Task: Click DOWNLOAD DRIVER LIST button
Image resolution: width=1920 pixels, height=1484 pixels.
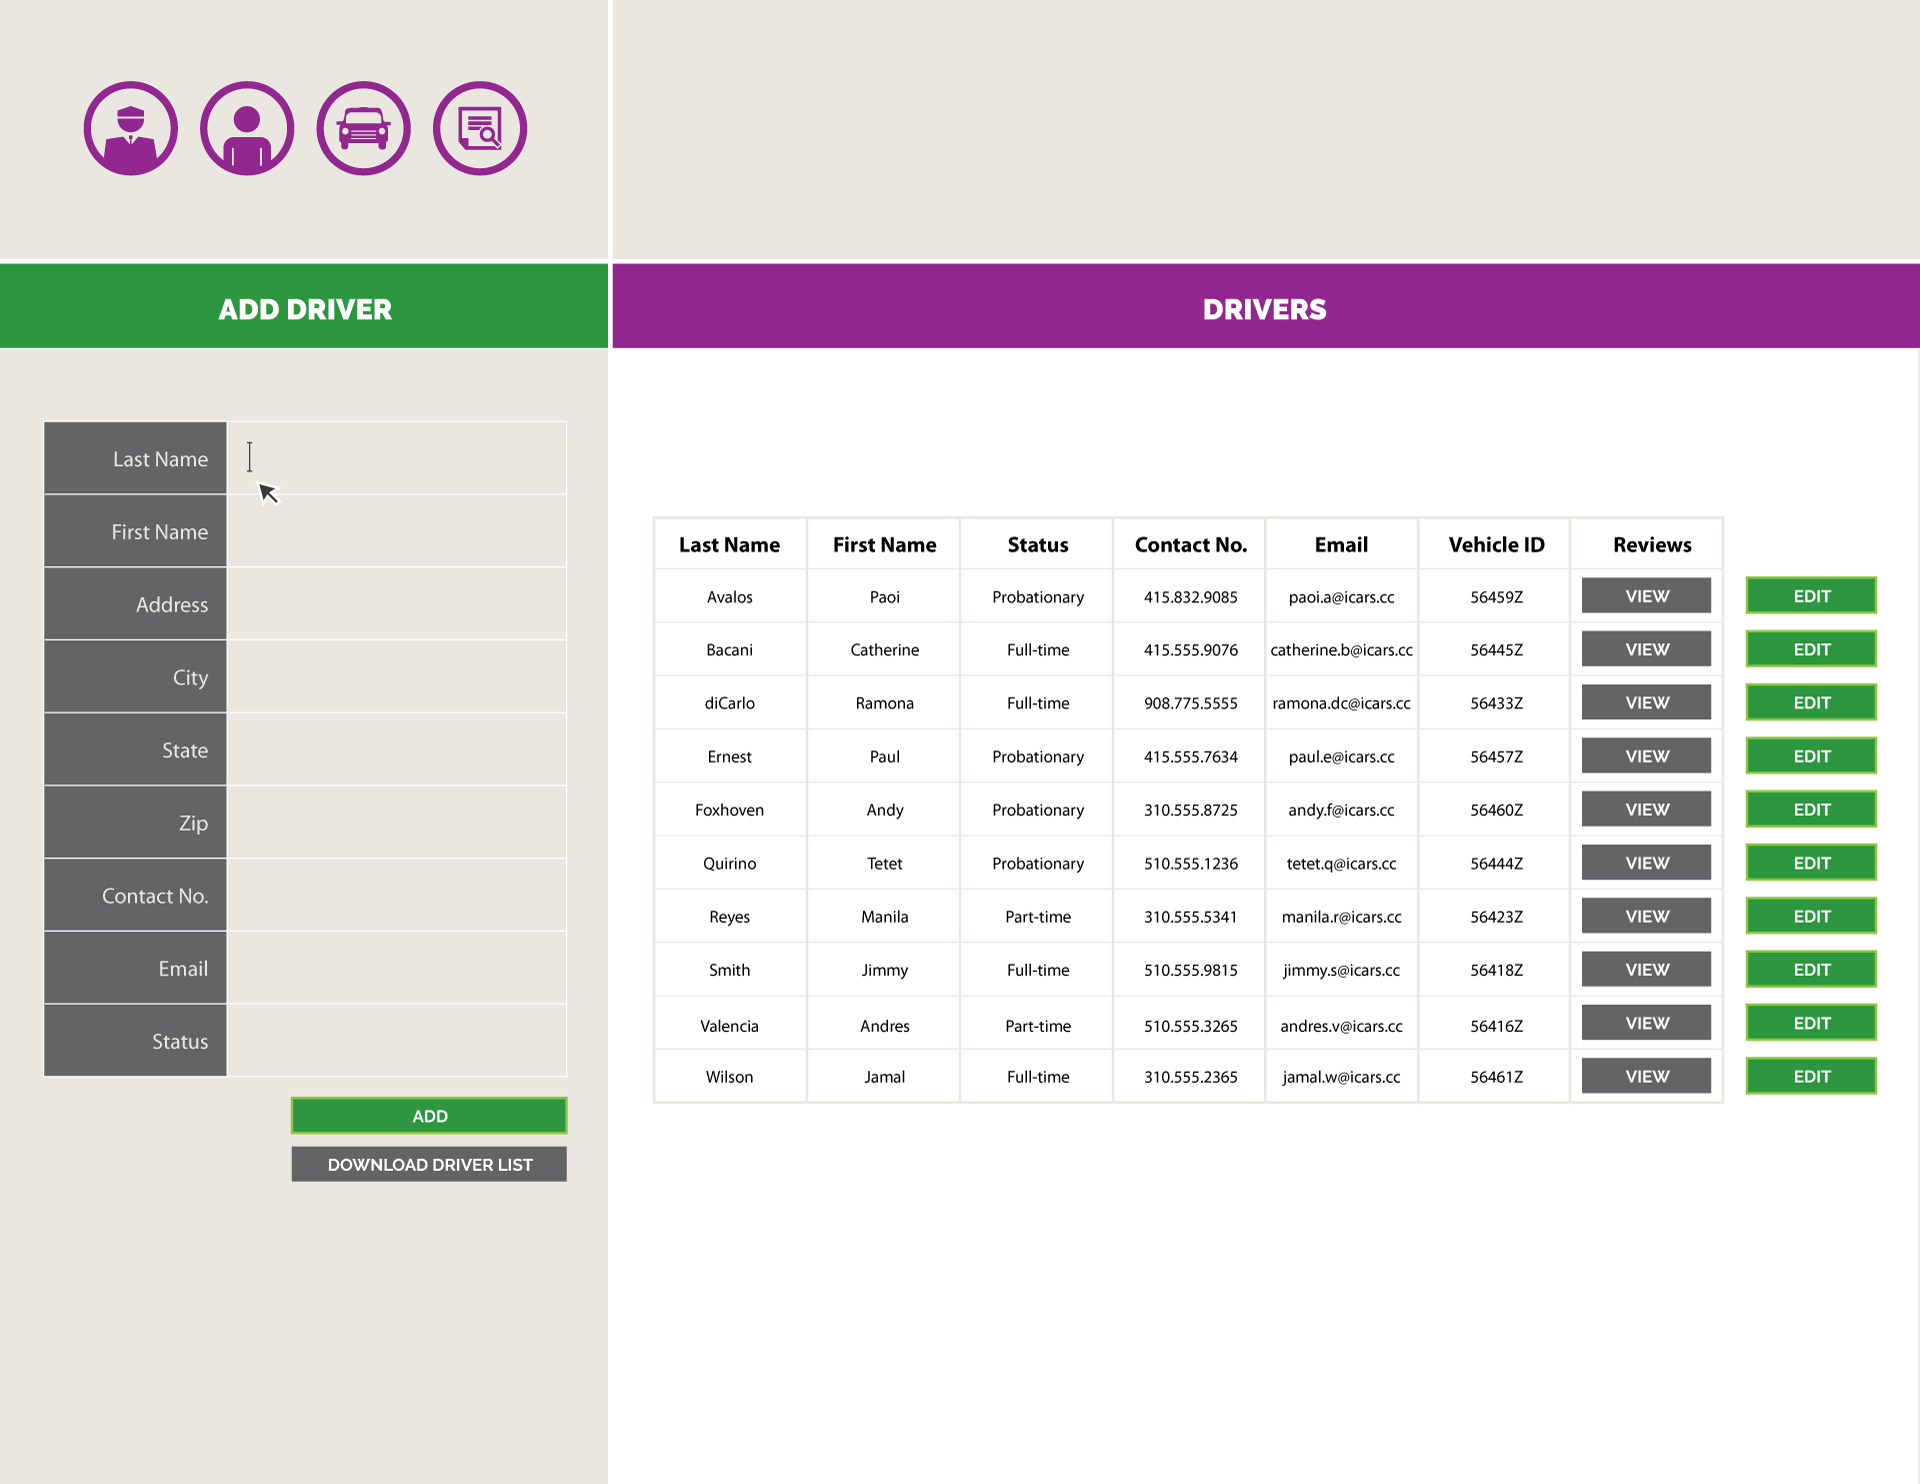Action: click(x=429, y=1164)
